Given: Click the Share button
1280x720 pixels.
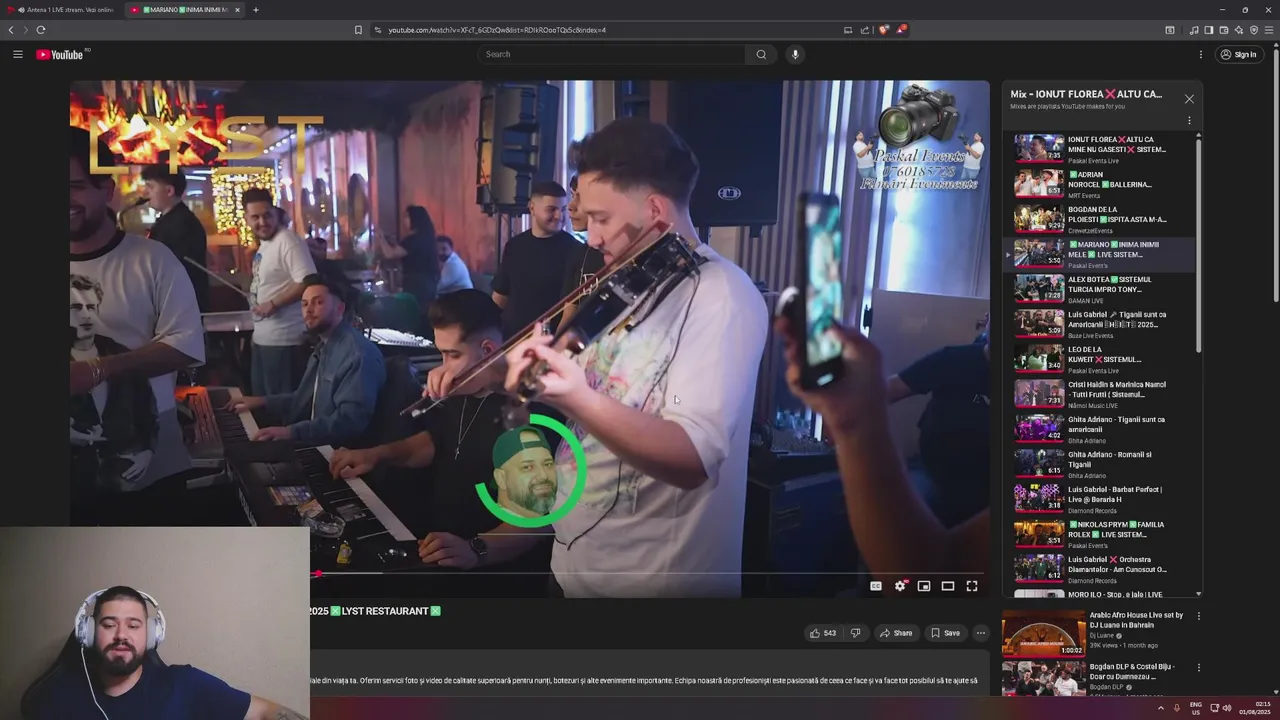Looking at the screenshot, I should [x=896, y=633].
